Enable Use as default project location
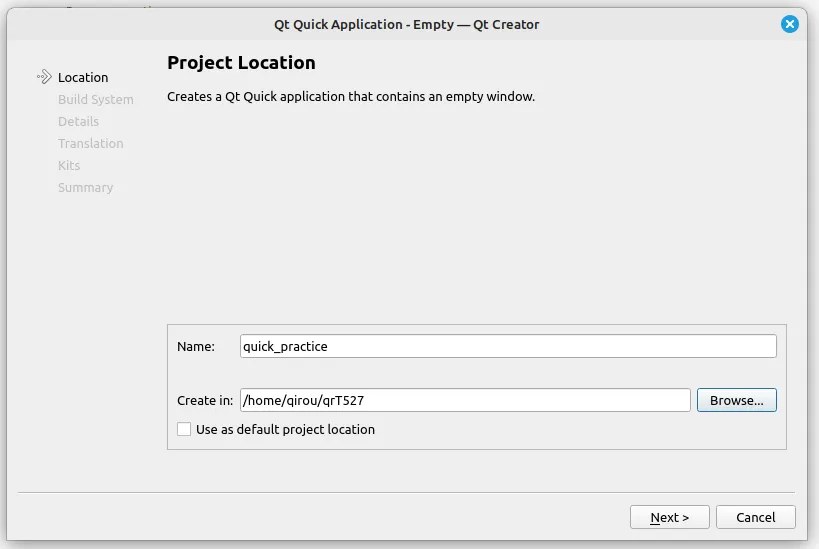This screenshot has height=549, width=819. 184,429
